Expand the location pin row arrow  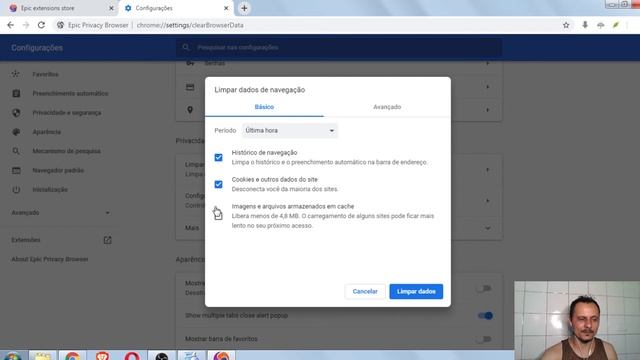(487, 110)
